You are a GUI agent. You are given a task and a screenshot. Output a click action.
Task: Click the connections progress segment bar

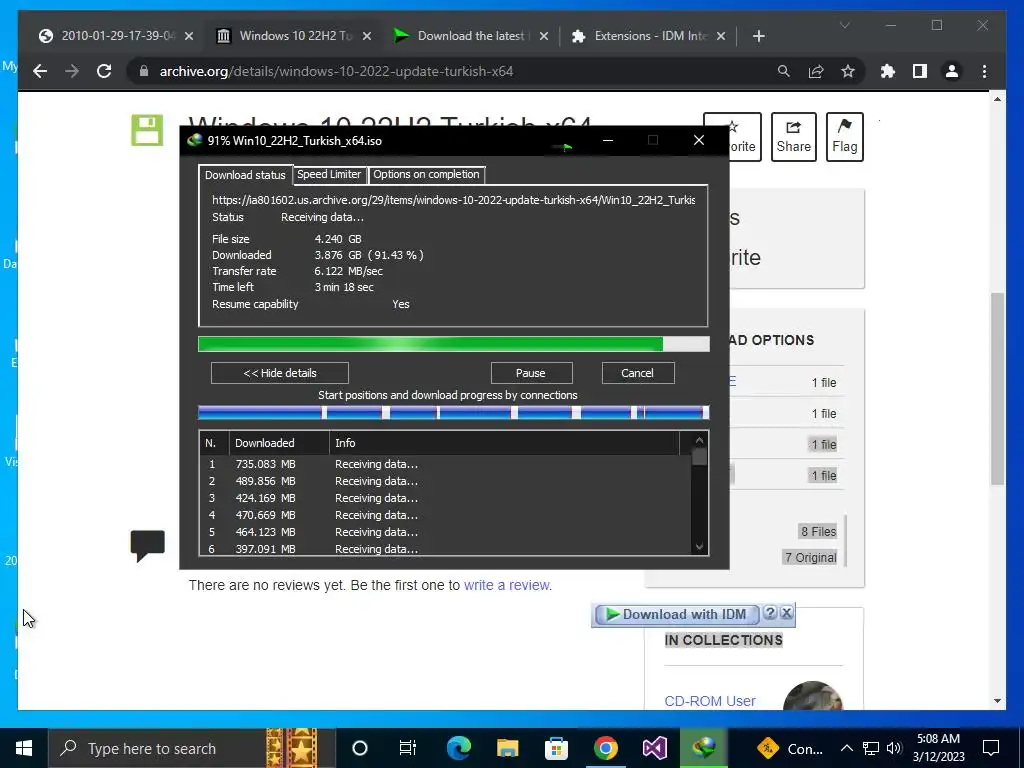point(453,412)
